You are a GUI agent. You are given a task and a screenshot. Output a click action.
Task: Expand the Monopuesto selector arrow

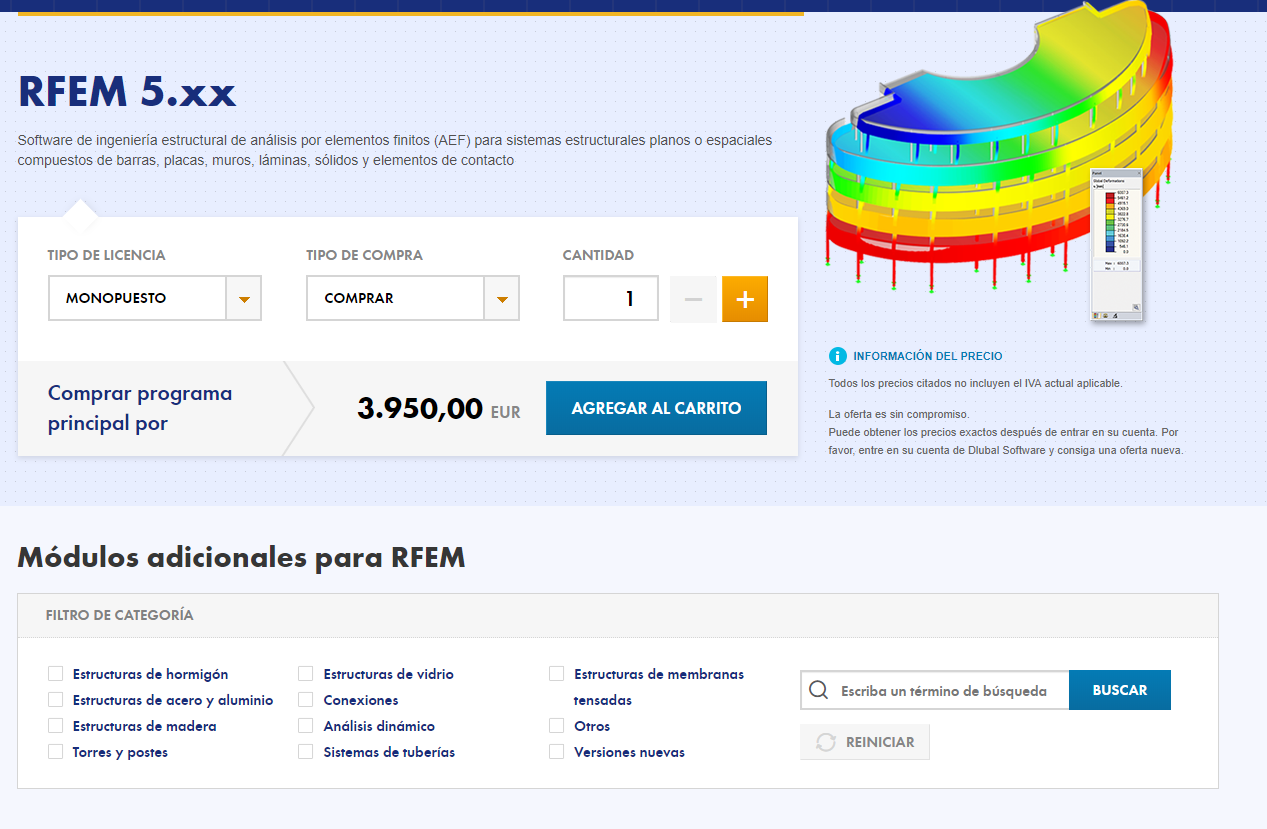(245, 298)
